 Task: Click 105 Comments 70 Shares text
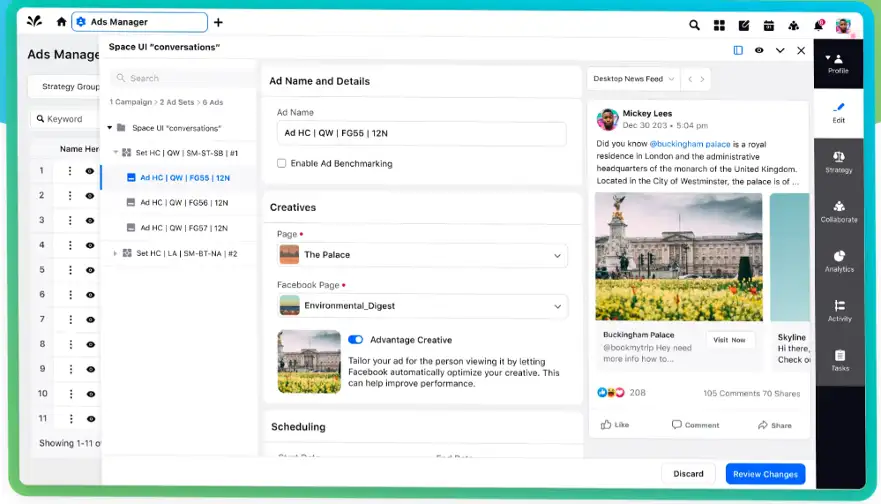point(752,393)
